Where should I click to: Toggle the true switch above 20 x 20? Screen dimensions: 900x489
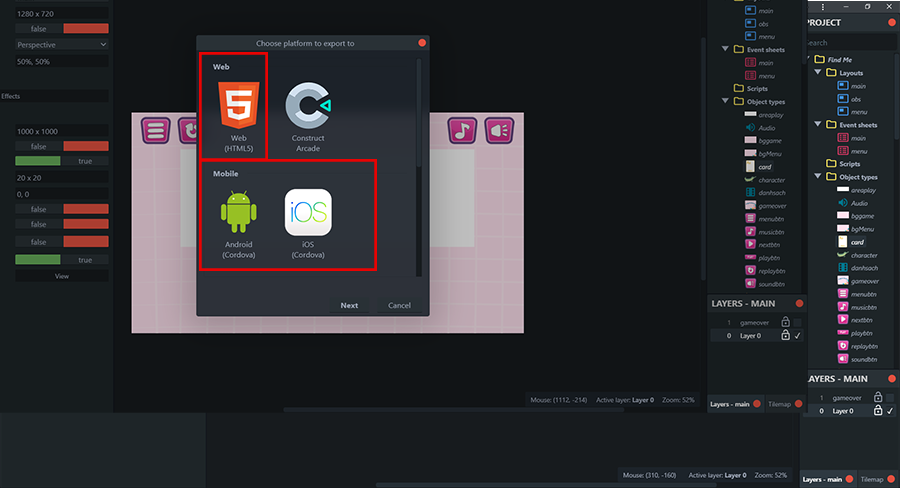(61, 161)
